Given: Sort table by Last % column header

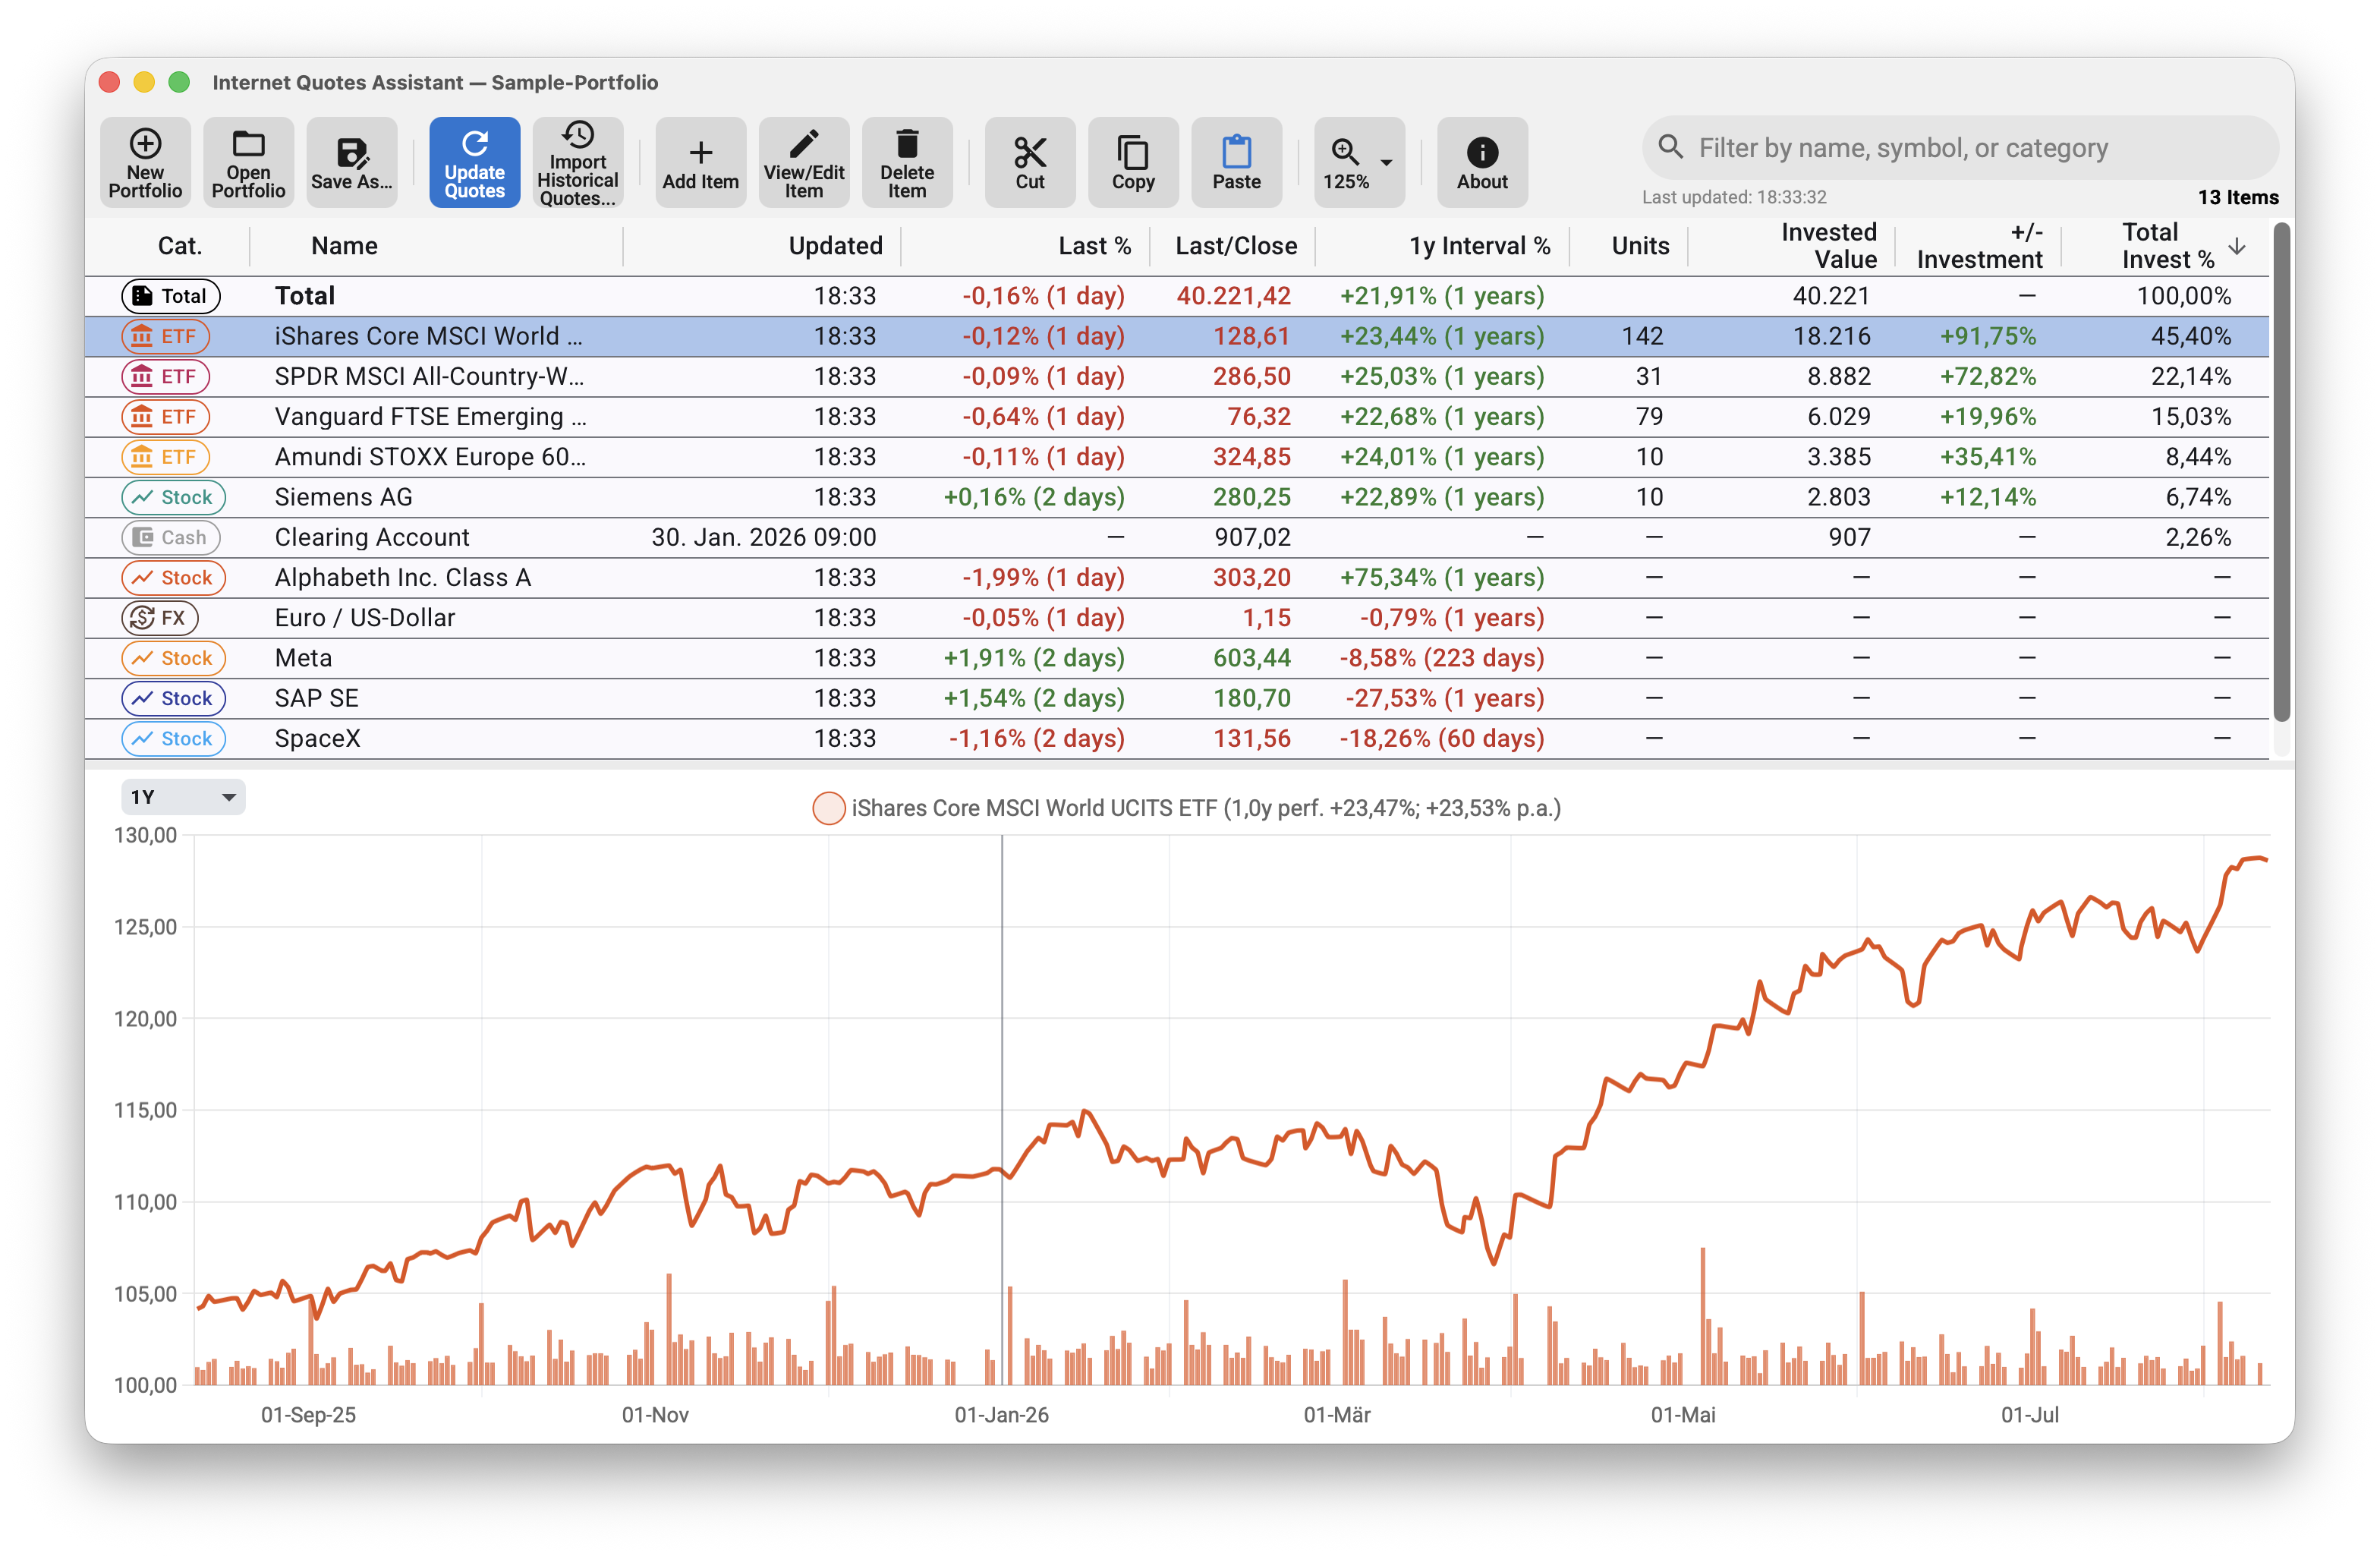Looking at the screenshot, I should click(x=1094, y=246).
